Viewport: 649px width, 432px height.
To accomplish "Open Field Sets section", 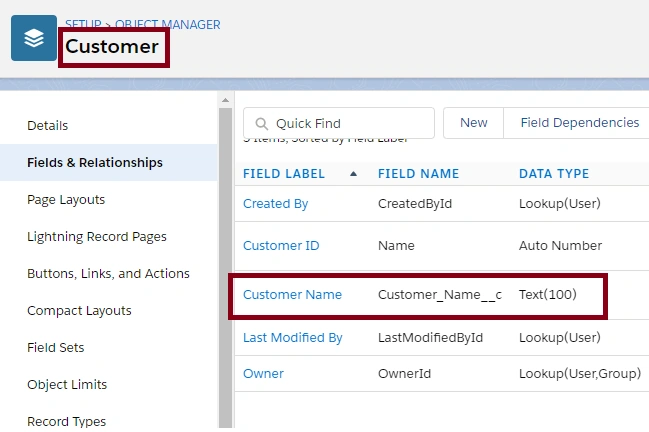I will click(x=55, y=348).
